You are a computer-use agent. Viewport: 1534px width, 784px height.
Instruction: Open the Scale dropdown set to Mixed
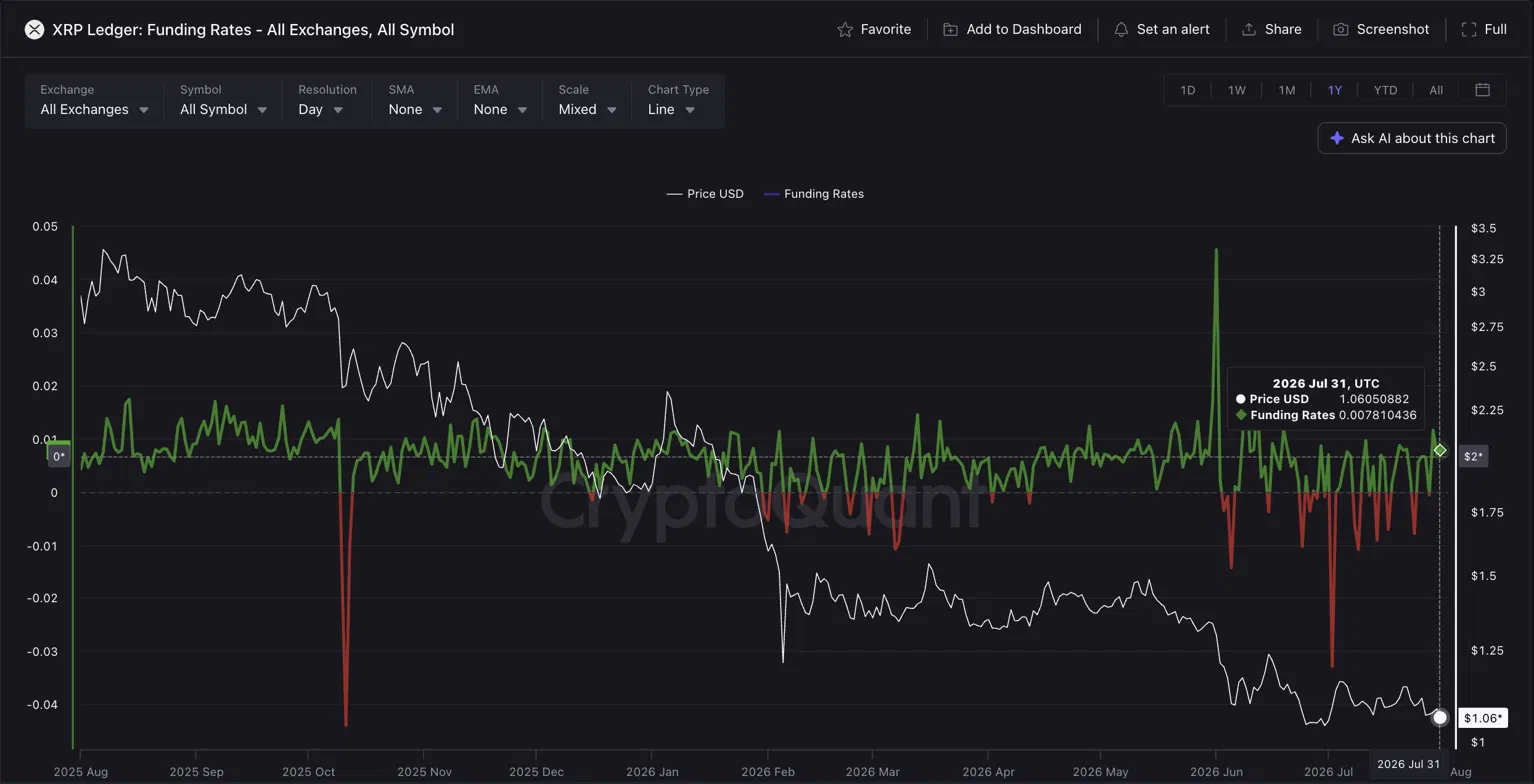coord(587,101)
